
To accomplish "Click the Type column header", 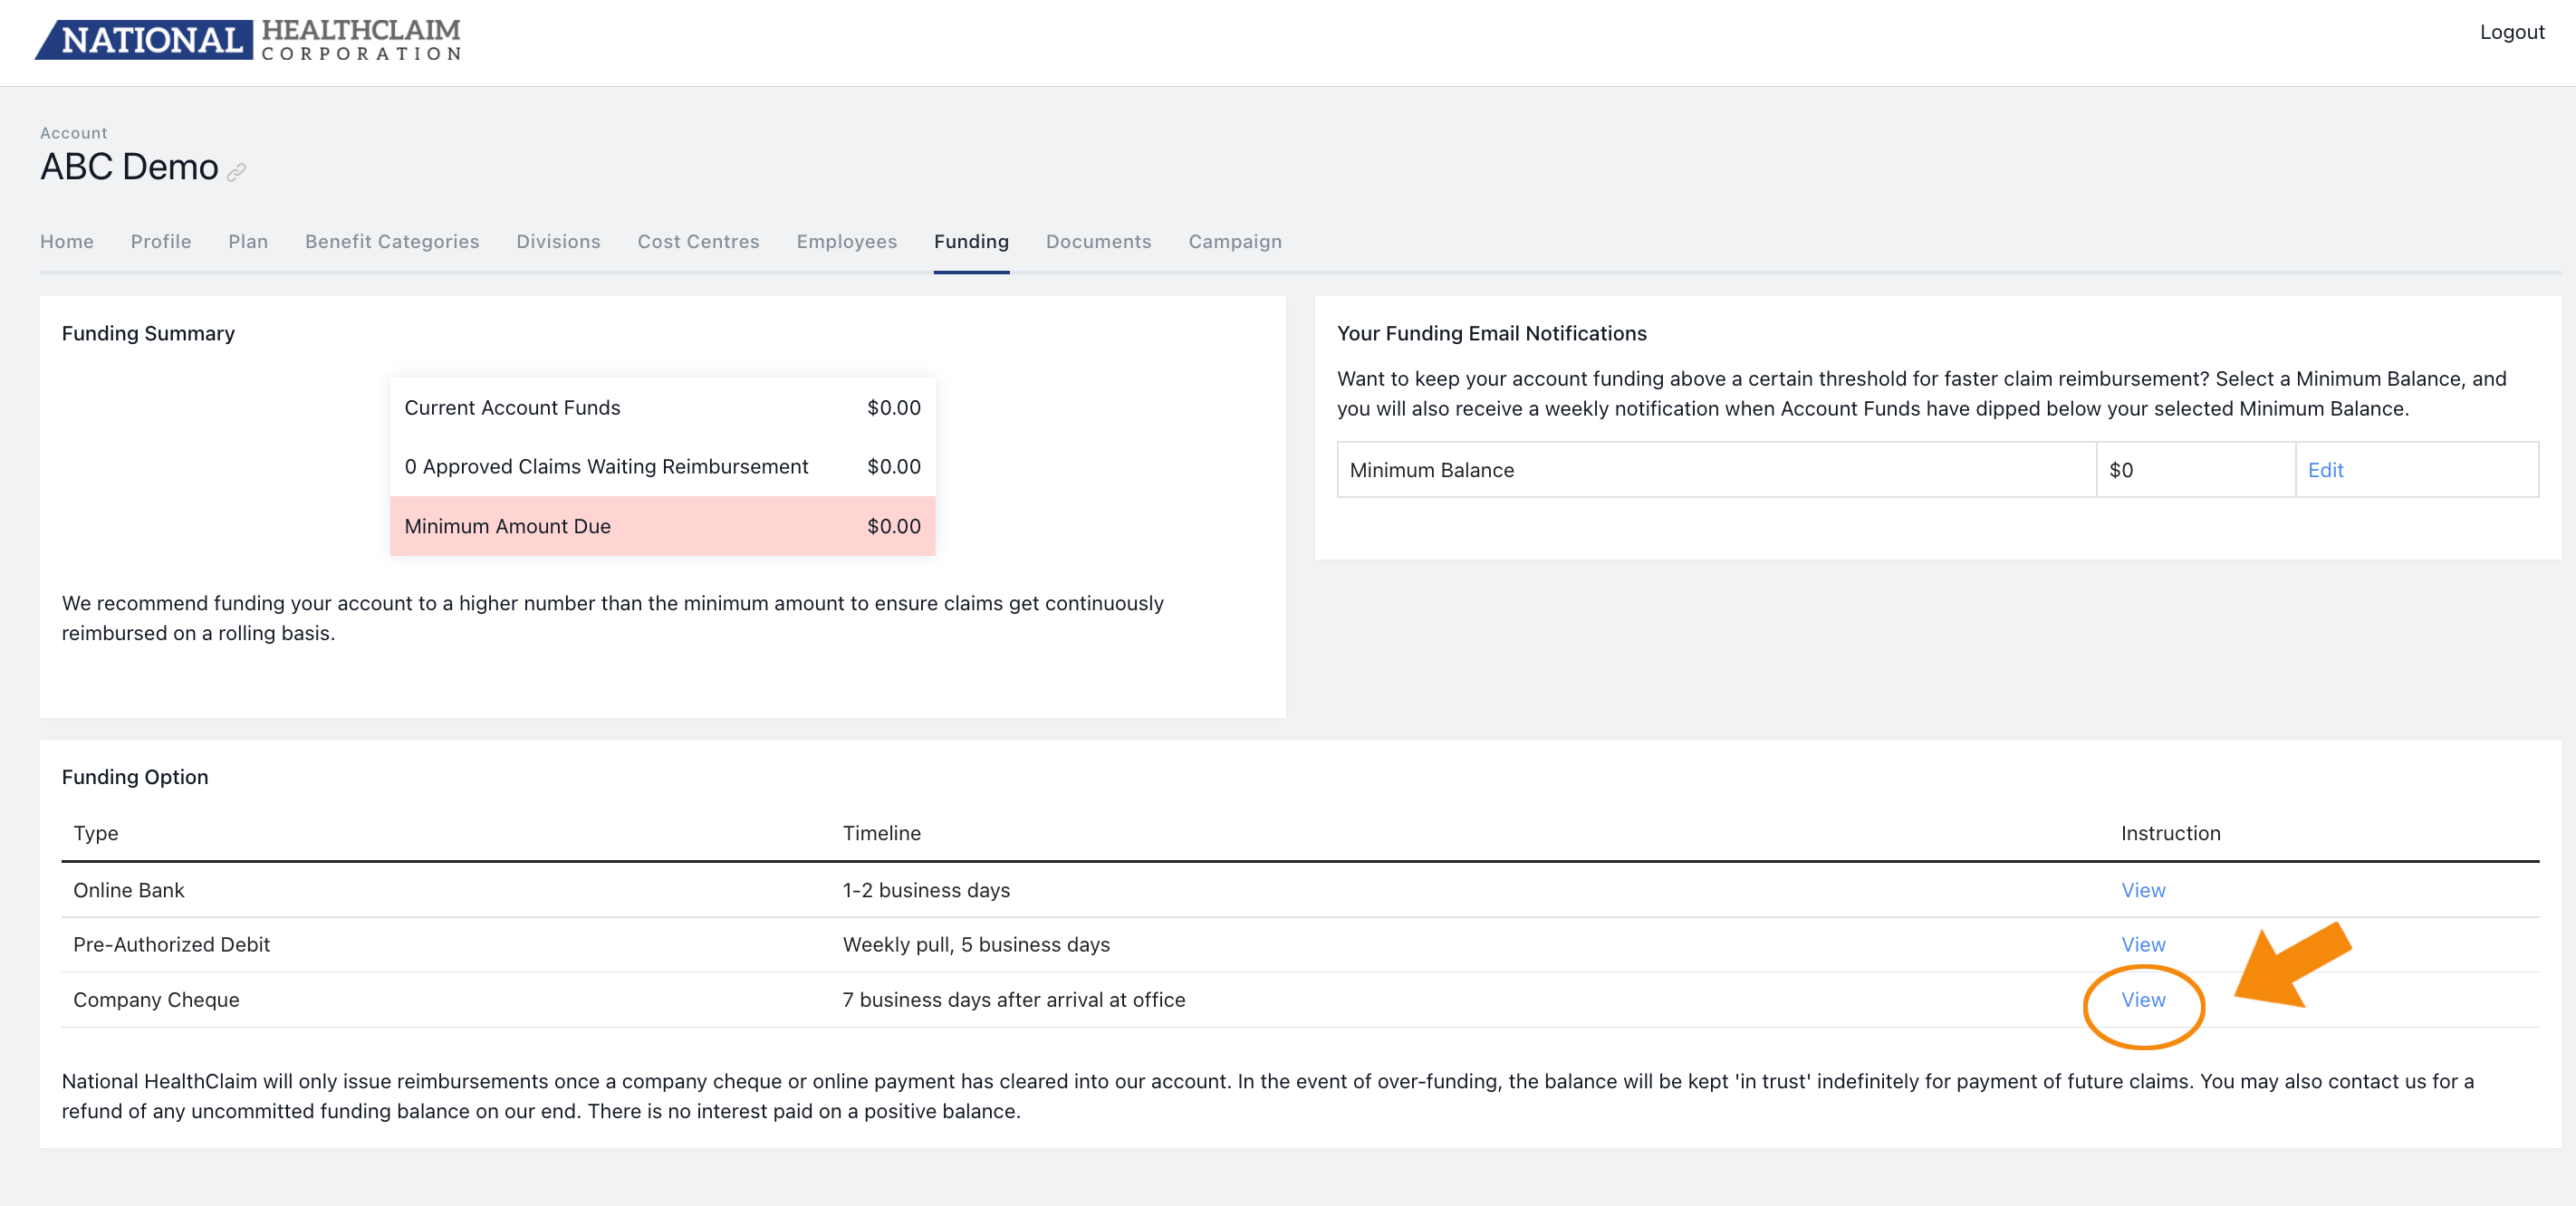I will point(96,833).
